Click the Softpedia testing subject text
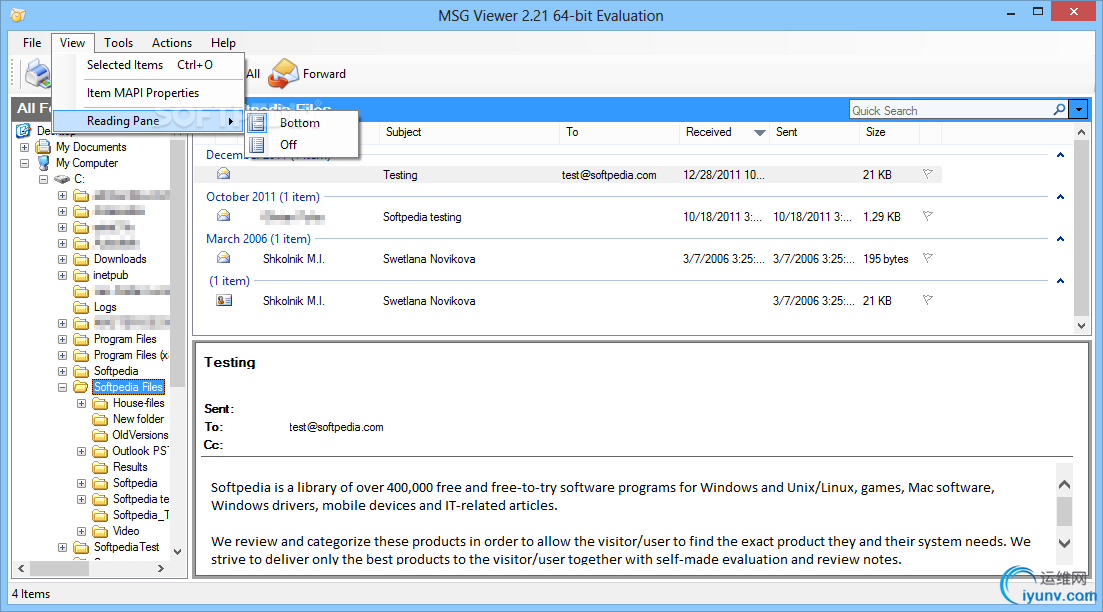The width and height of the screenshot is (1103, 612). coord(422,217)
